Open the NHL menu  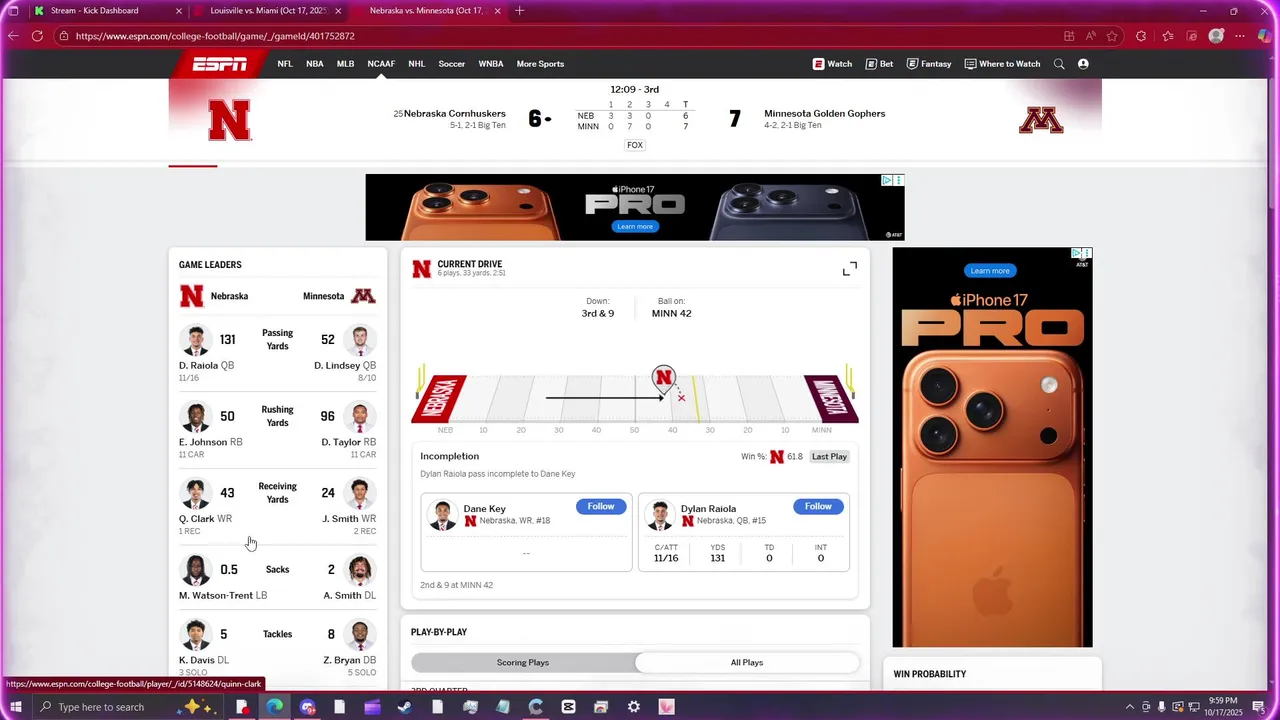point(417,64)
